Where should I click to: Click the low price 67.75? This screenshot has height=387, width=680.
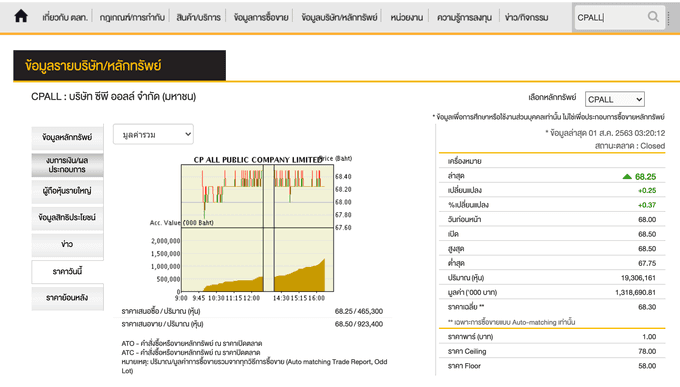[647, 263]
